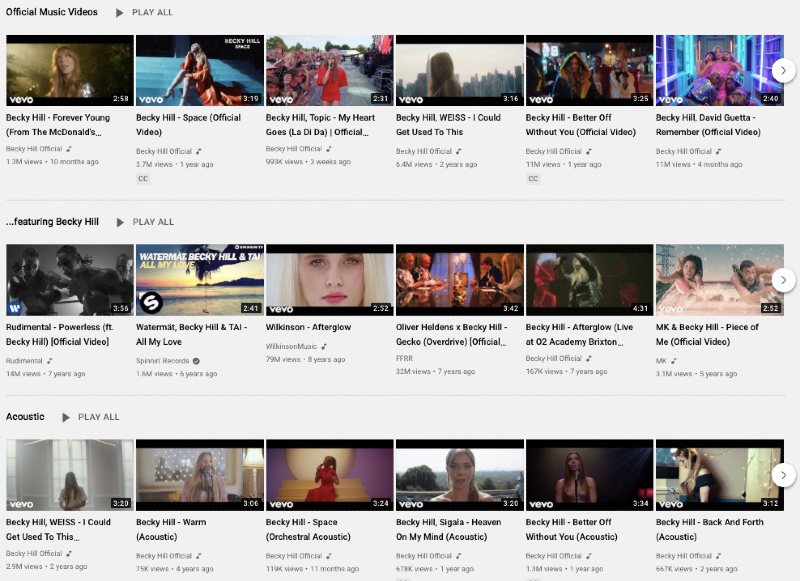Click title Rudimental - Powerless
800x581 pixels.
[x=60, y=334]
